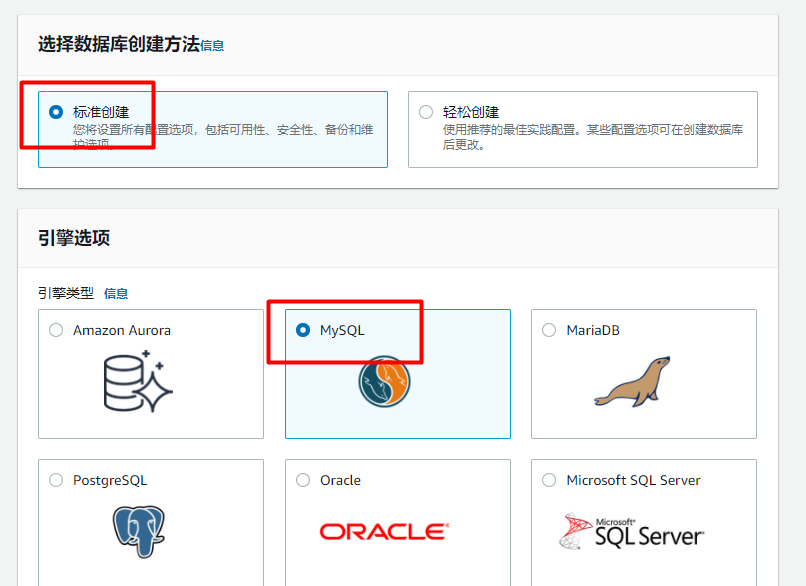Choose the PostgreSQL engine radio button
This screenshot has height=586, width=806.
pos(56,480)
